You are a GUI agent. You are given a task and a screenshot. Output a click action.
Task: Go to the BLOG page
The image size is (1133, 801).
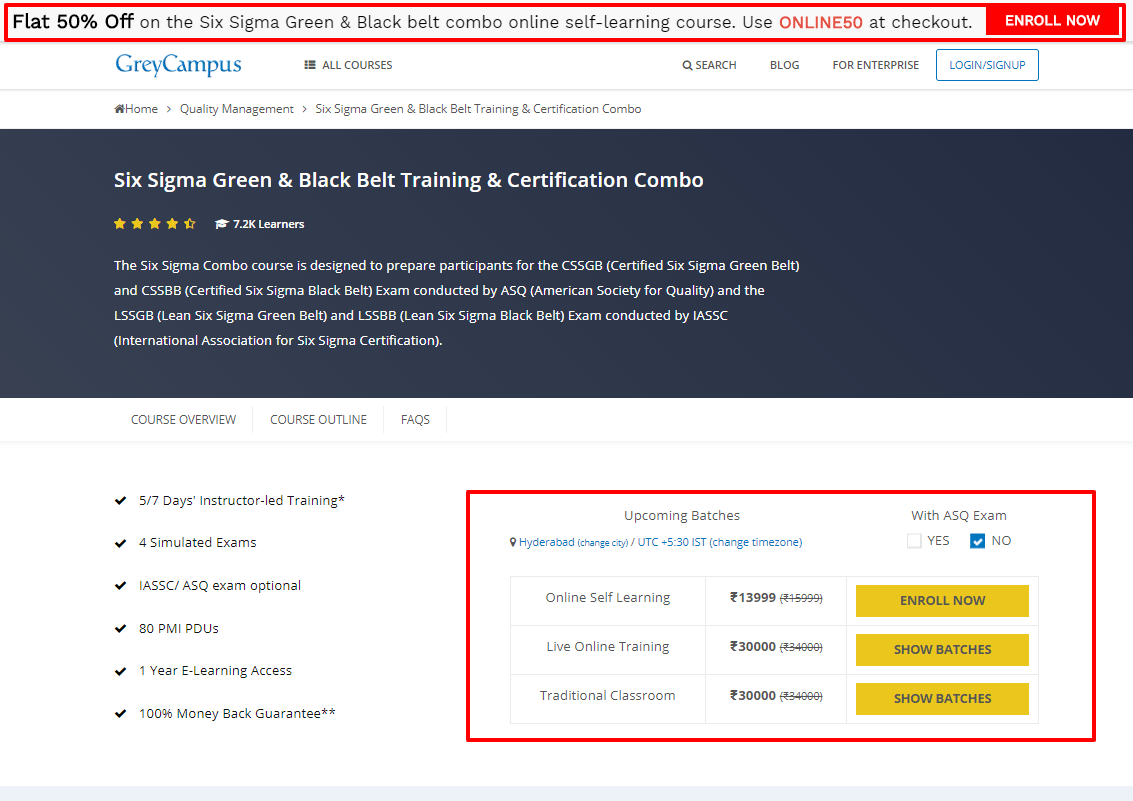pyautogui.click(x=785, y=65)
